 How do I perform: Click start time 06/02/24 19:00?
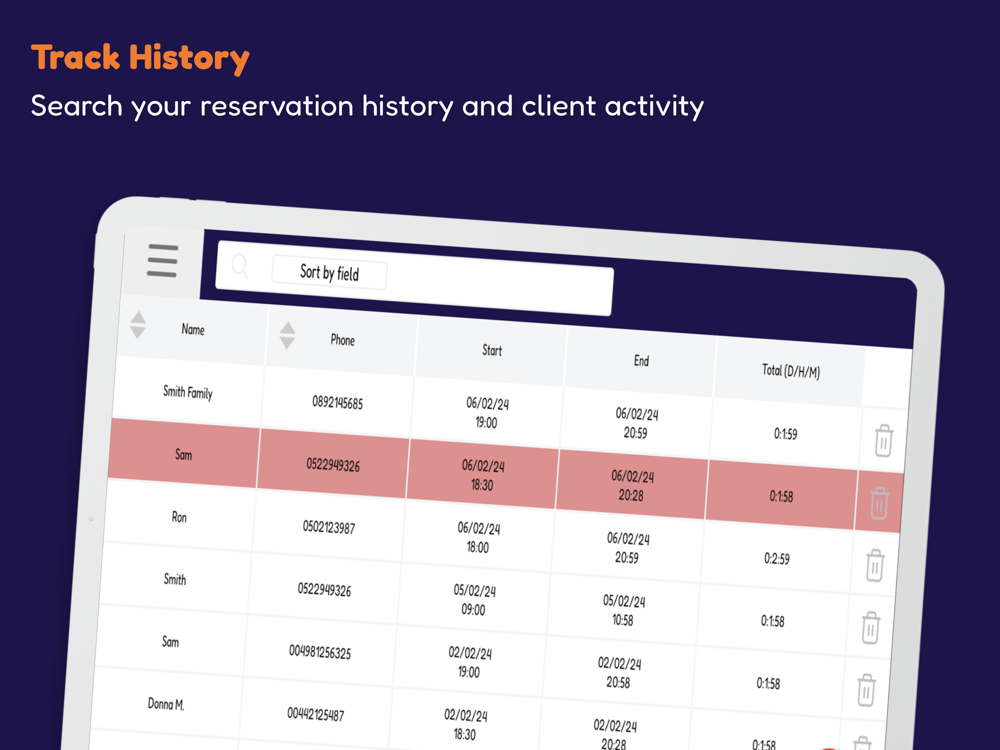click(487, 413)
